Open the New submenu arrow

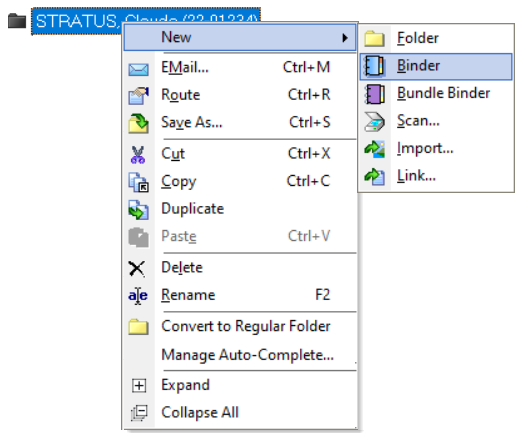pos(345,38)
